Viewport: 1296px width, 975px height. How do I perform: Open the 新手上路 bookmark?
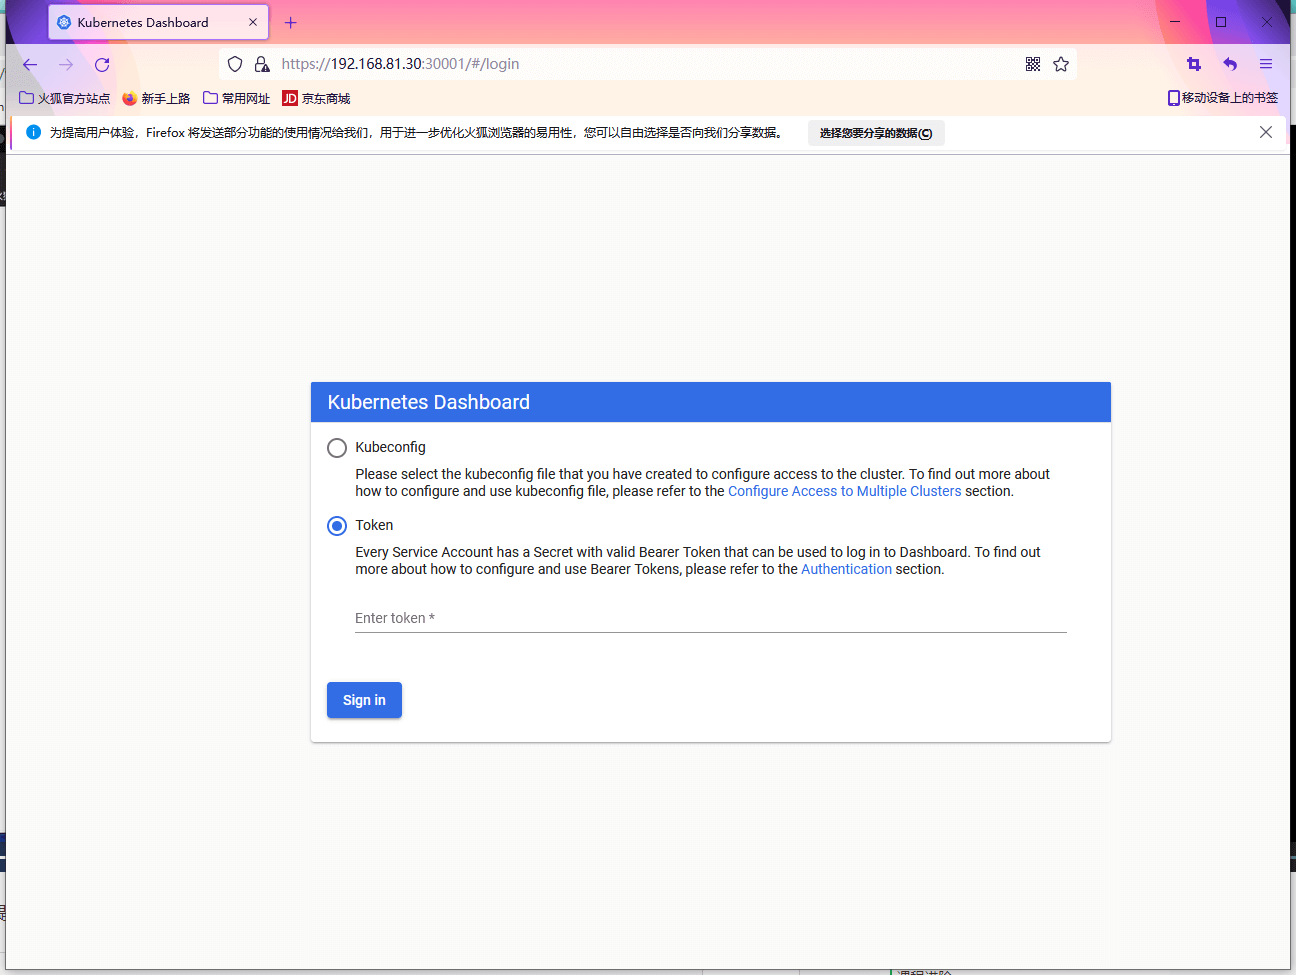[x=156, y=98]
